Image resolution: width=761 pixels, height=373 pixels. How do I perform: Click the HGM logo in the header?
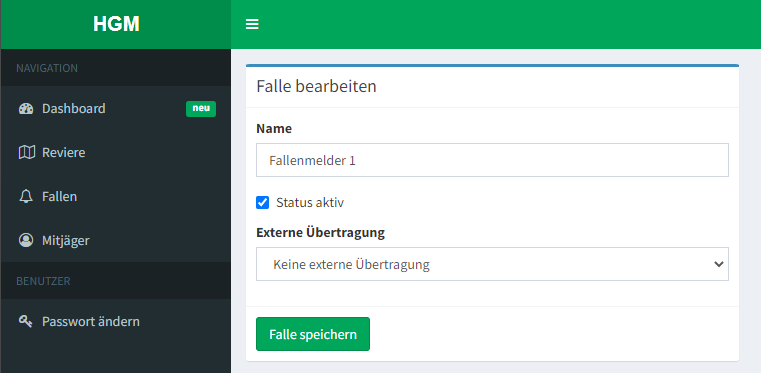coord(116,24)
